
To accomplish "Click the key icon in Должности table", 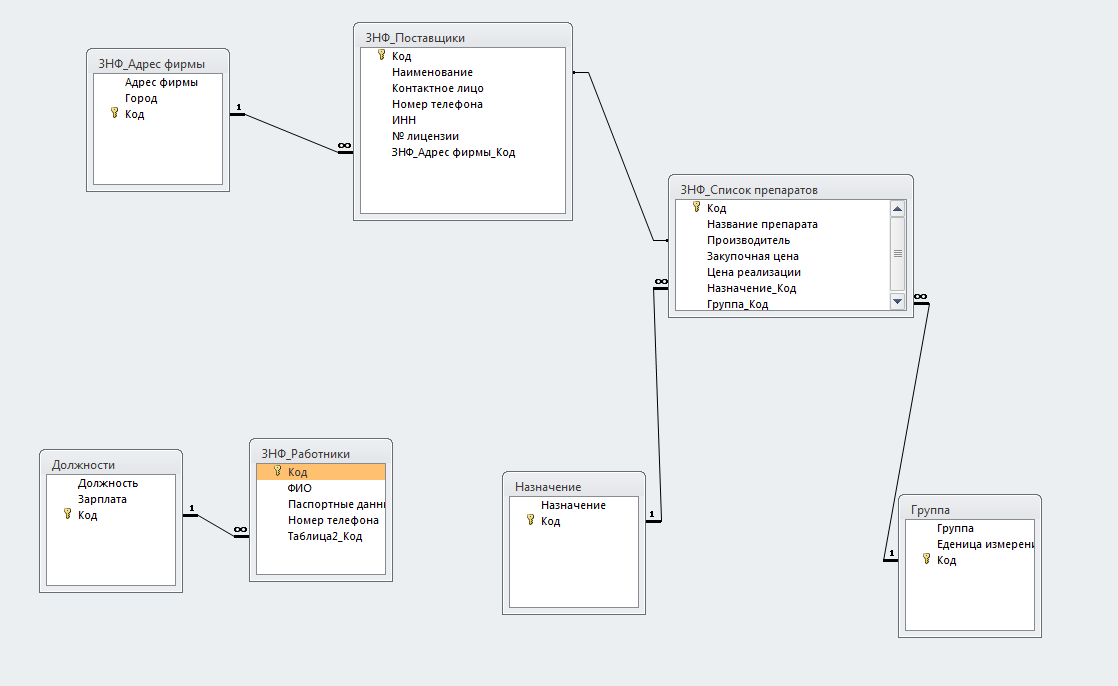I will pyautogui.click(x=67, y=513).
